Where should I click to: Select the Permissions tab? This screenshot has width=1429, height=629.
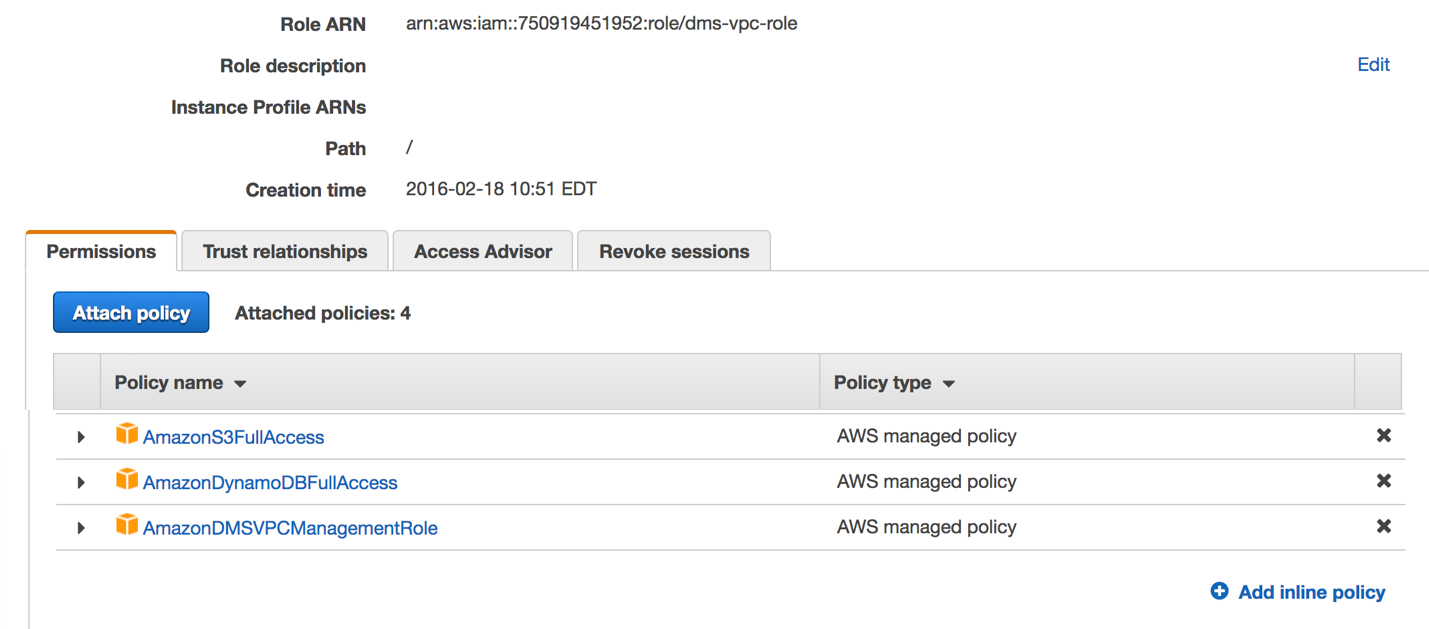101,252
